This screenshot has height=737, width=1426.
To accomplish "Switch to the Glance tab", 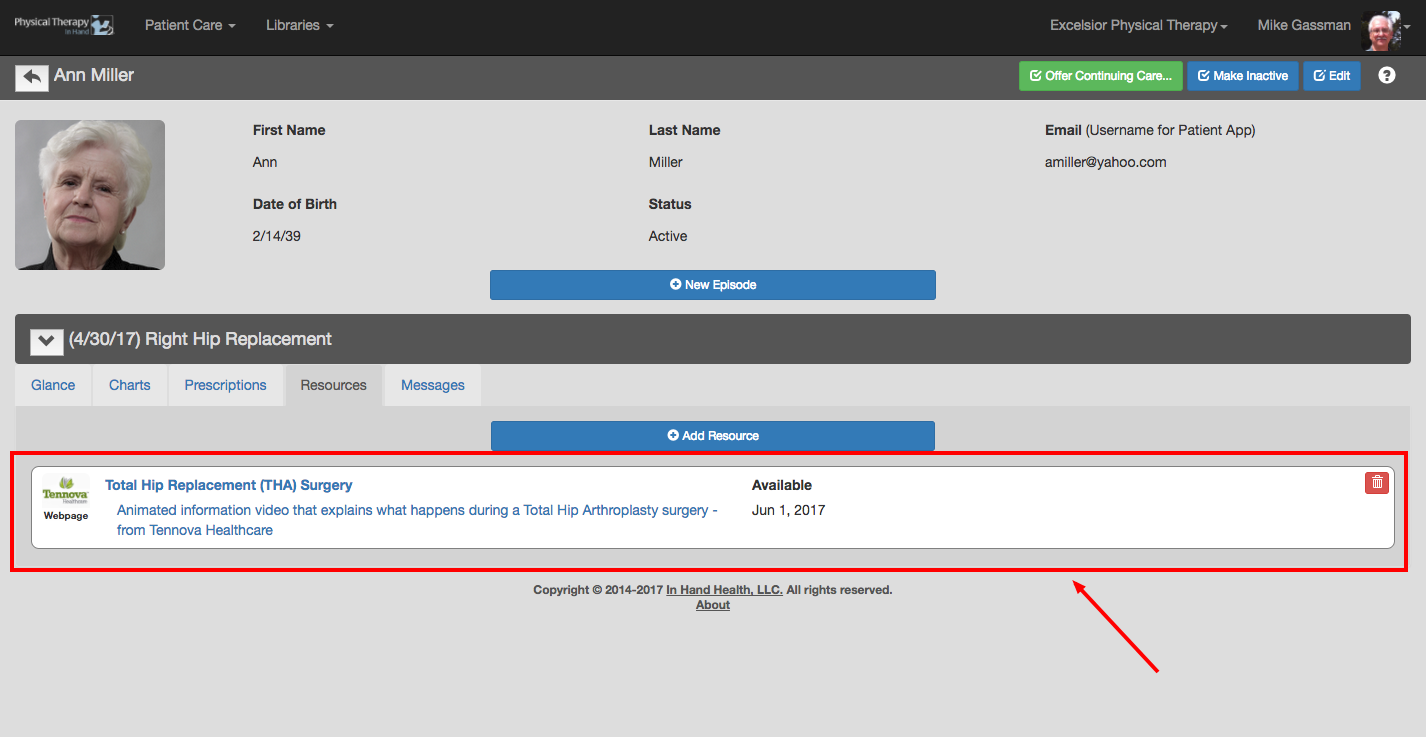I will (53, 385).
